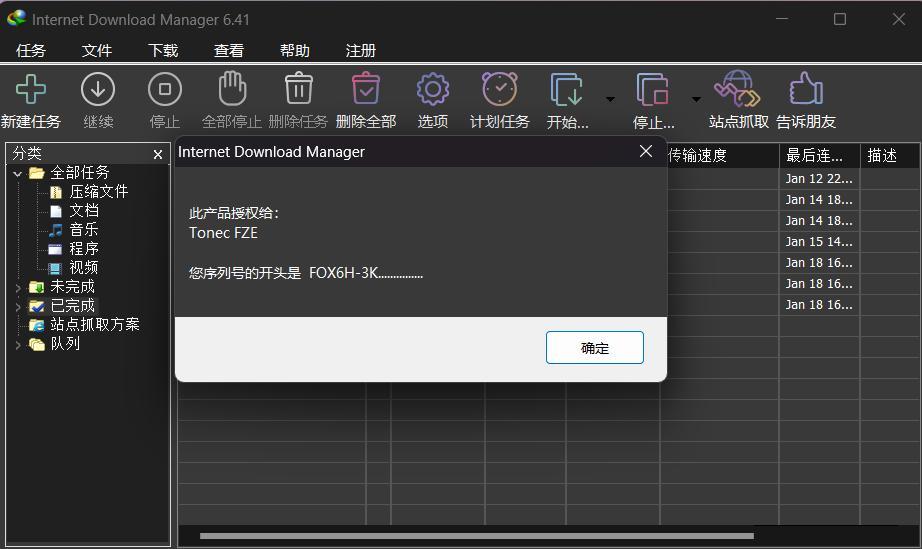Click the 全部停止 hand icon
Viewport: 922px width, 549px height.
pos(232,88)
